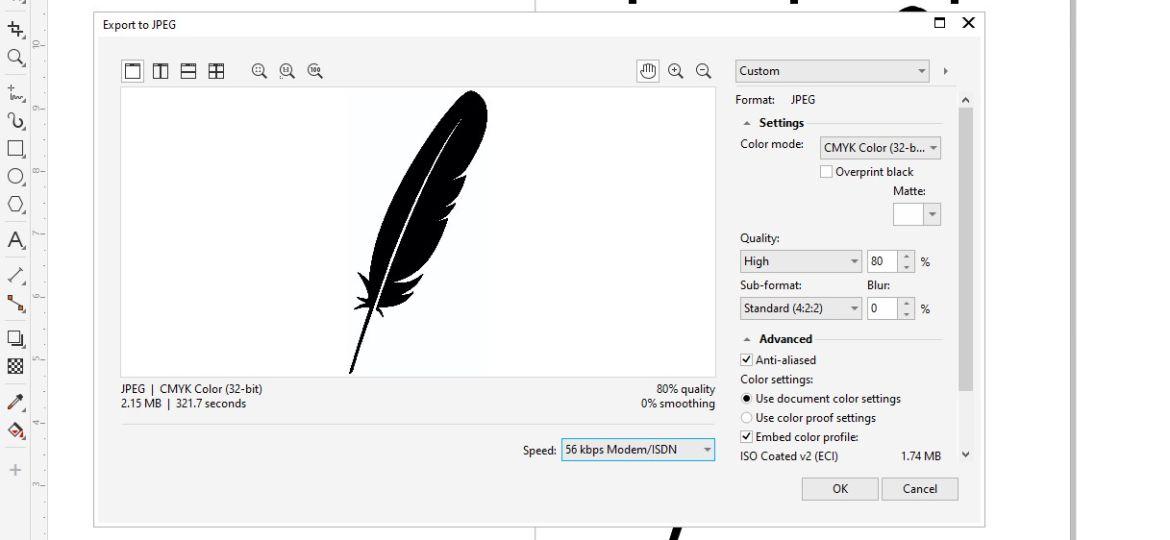This screenshot has width=1170, height=540.
Task: Expand the Speed 56 kbps Modem dropdown
Action: [x=638, y=450]
